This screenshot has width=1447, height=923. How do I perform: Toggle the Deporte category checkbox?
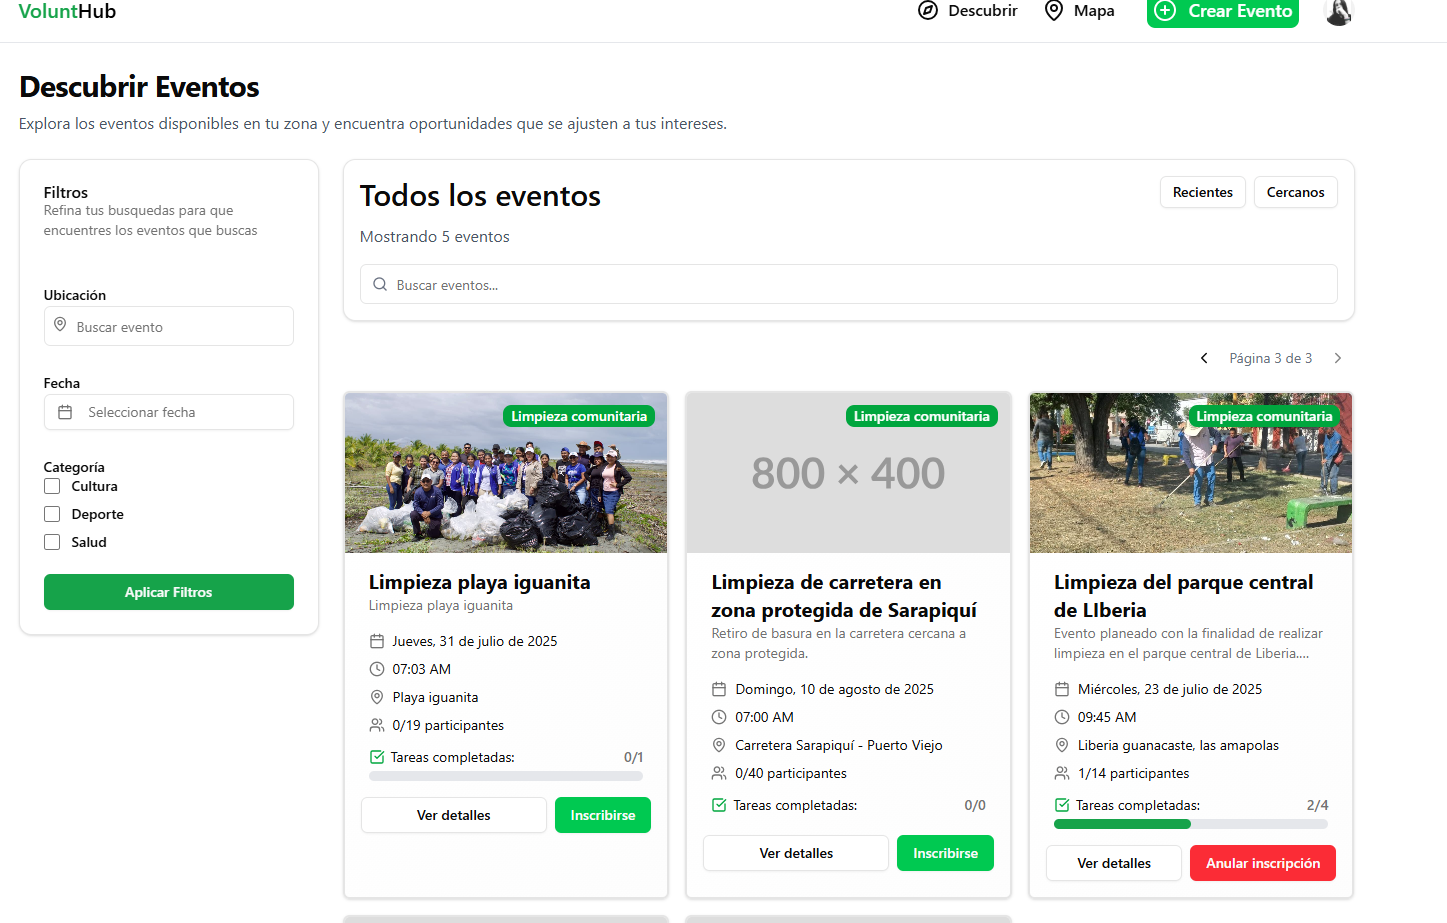click(52, 514)
